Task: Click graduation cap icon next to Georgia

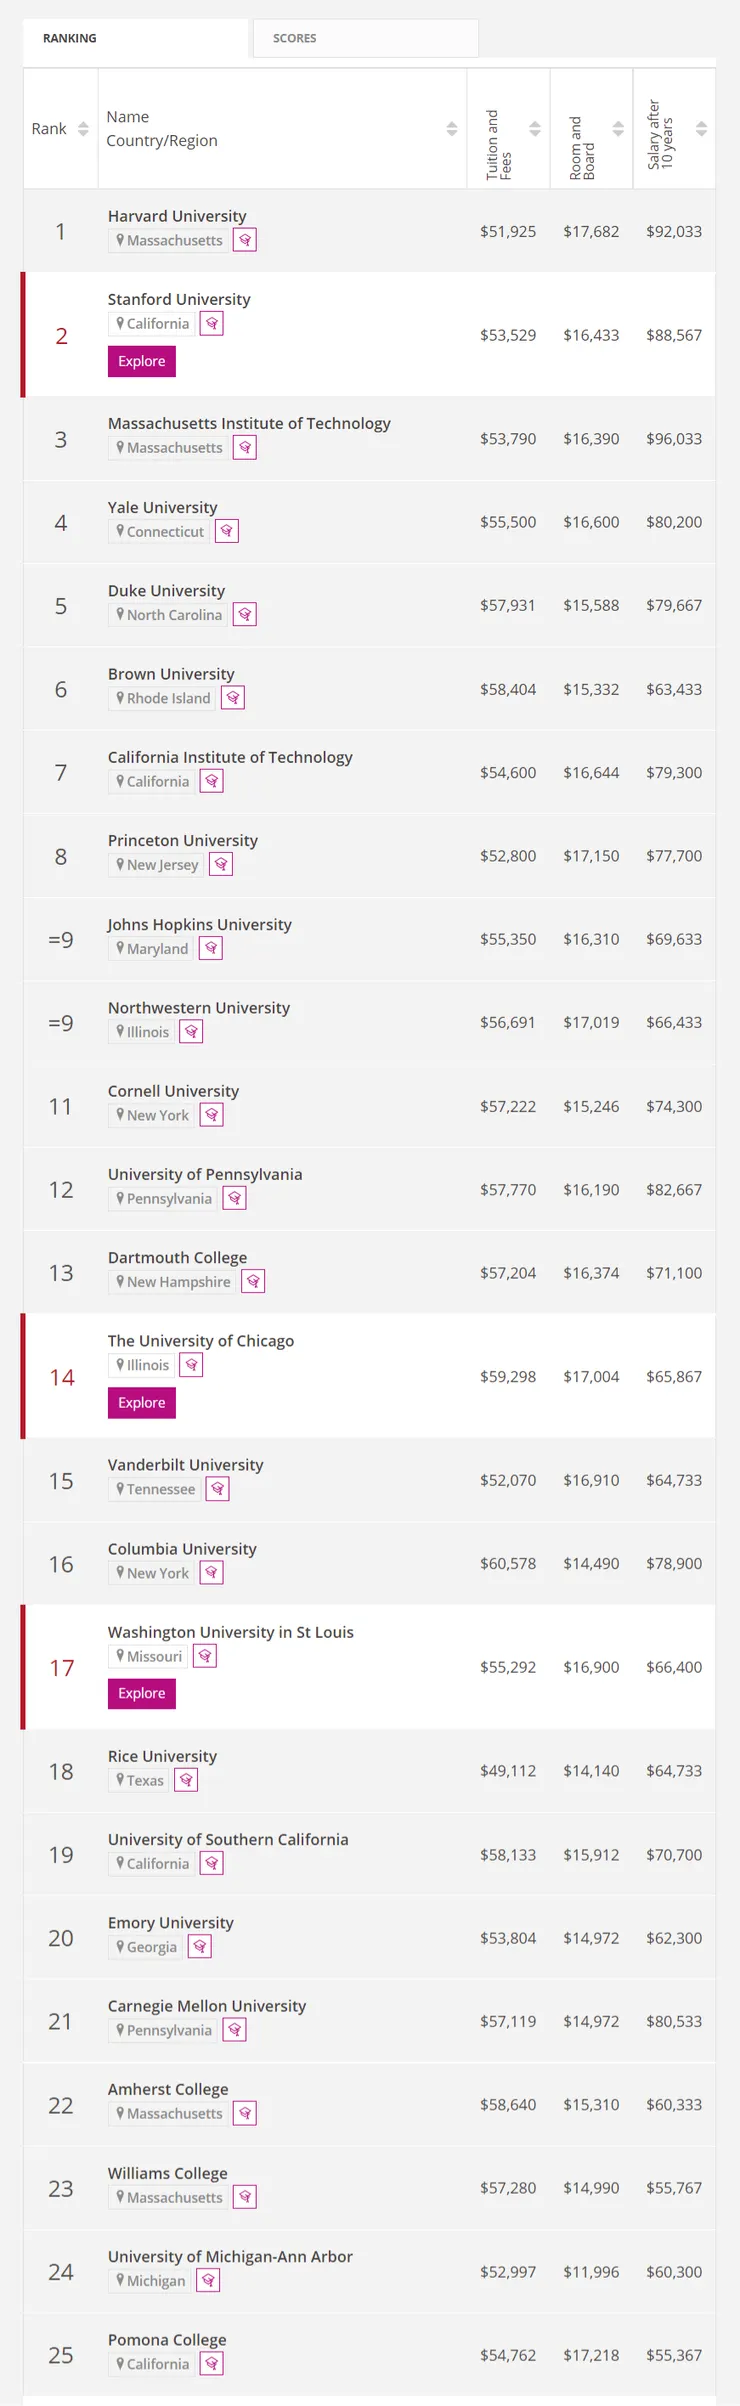Action: [200, 1947]
